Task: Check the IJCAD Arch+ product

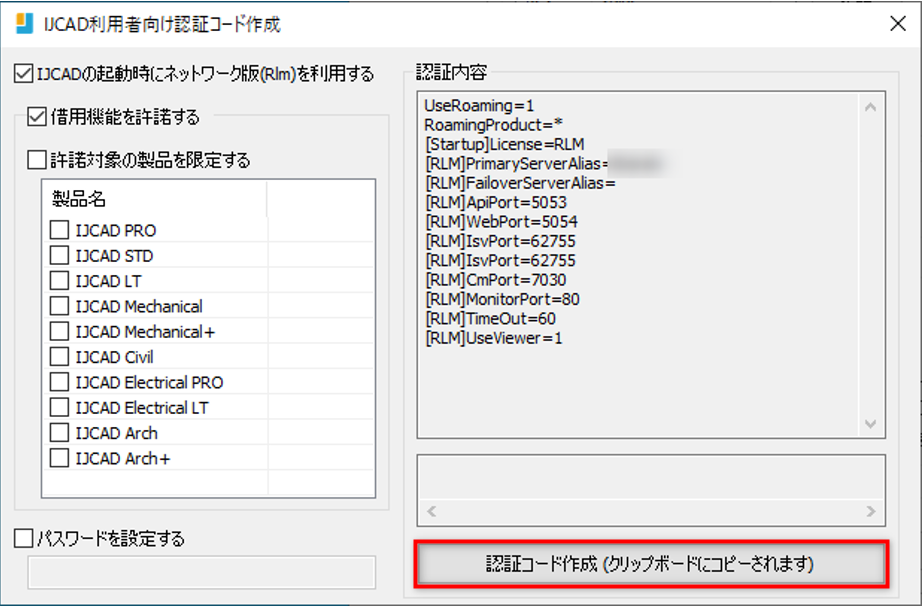Action: (59, 458)
